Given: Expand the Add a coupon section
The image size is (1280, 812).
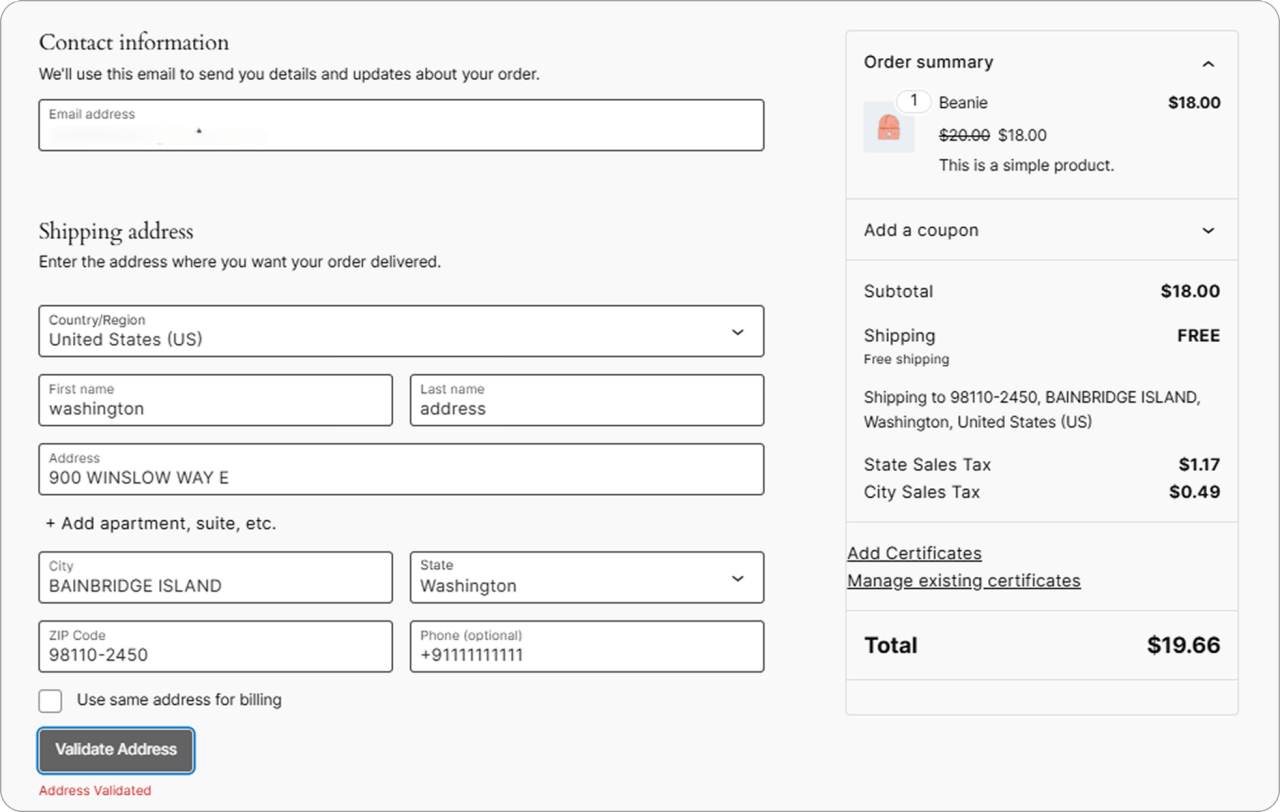Looking at the screenshot, I should pos(1207,229).
